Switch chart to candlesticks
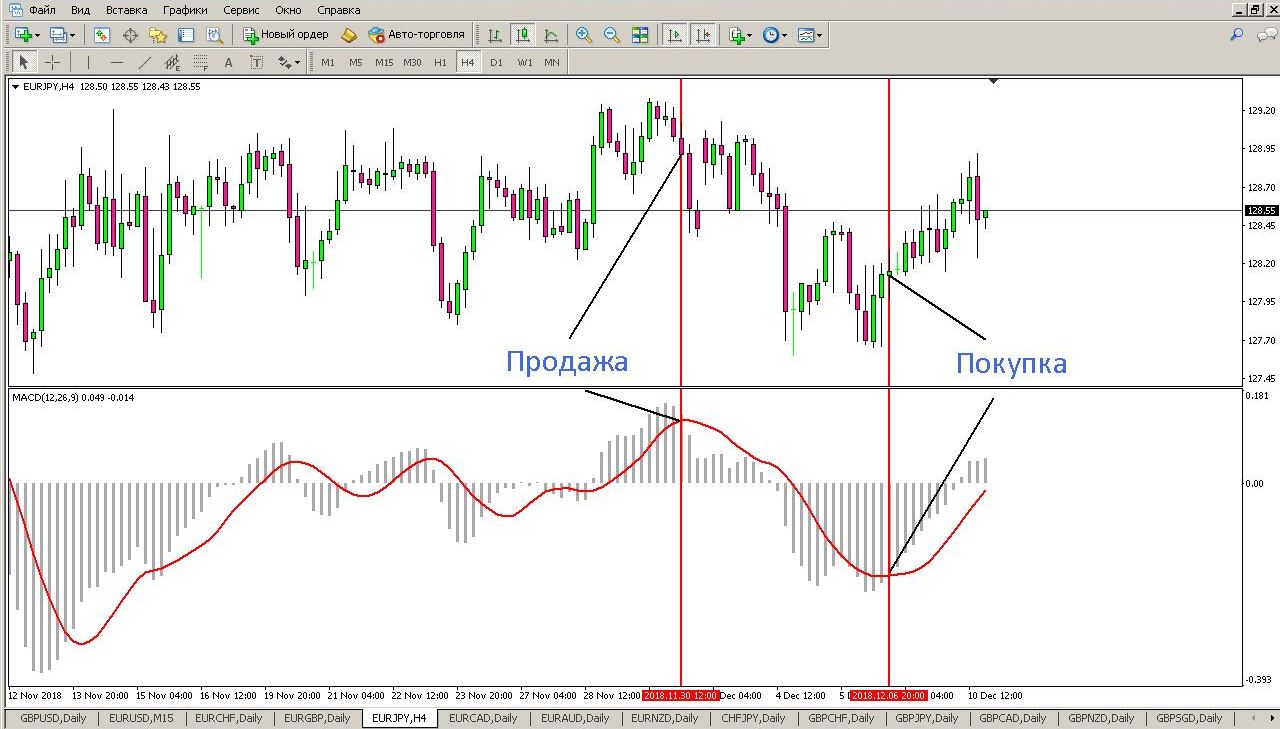Image resolution: width=1280 pixels, height=729 pixels. (523, 35)
